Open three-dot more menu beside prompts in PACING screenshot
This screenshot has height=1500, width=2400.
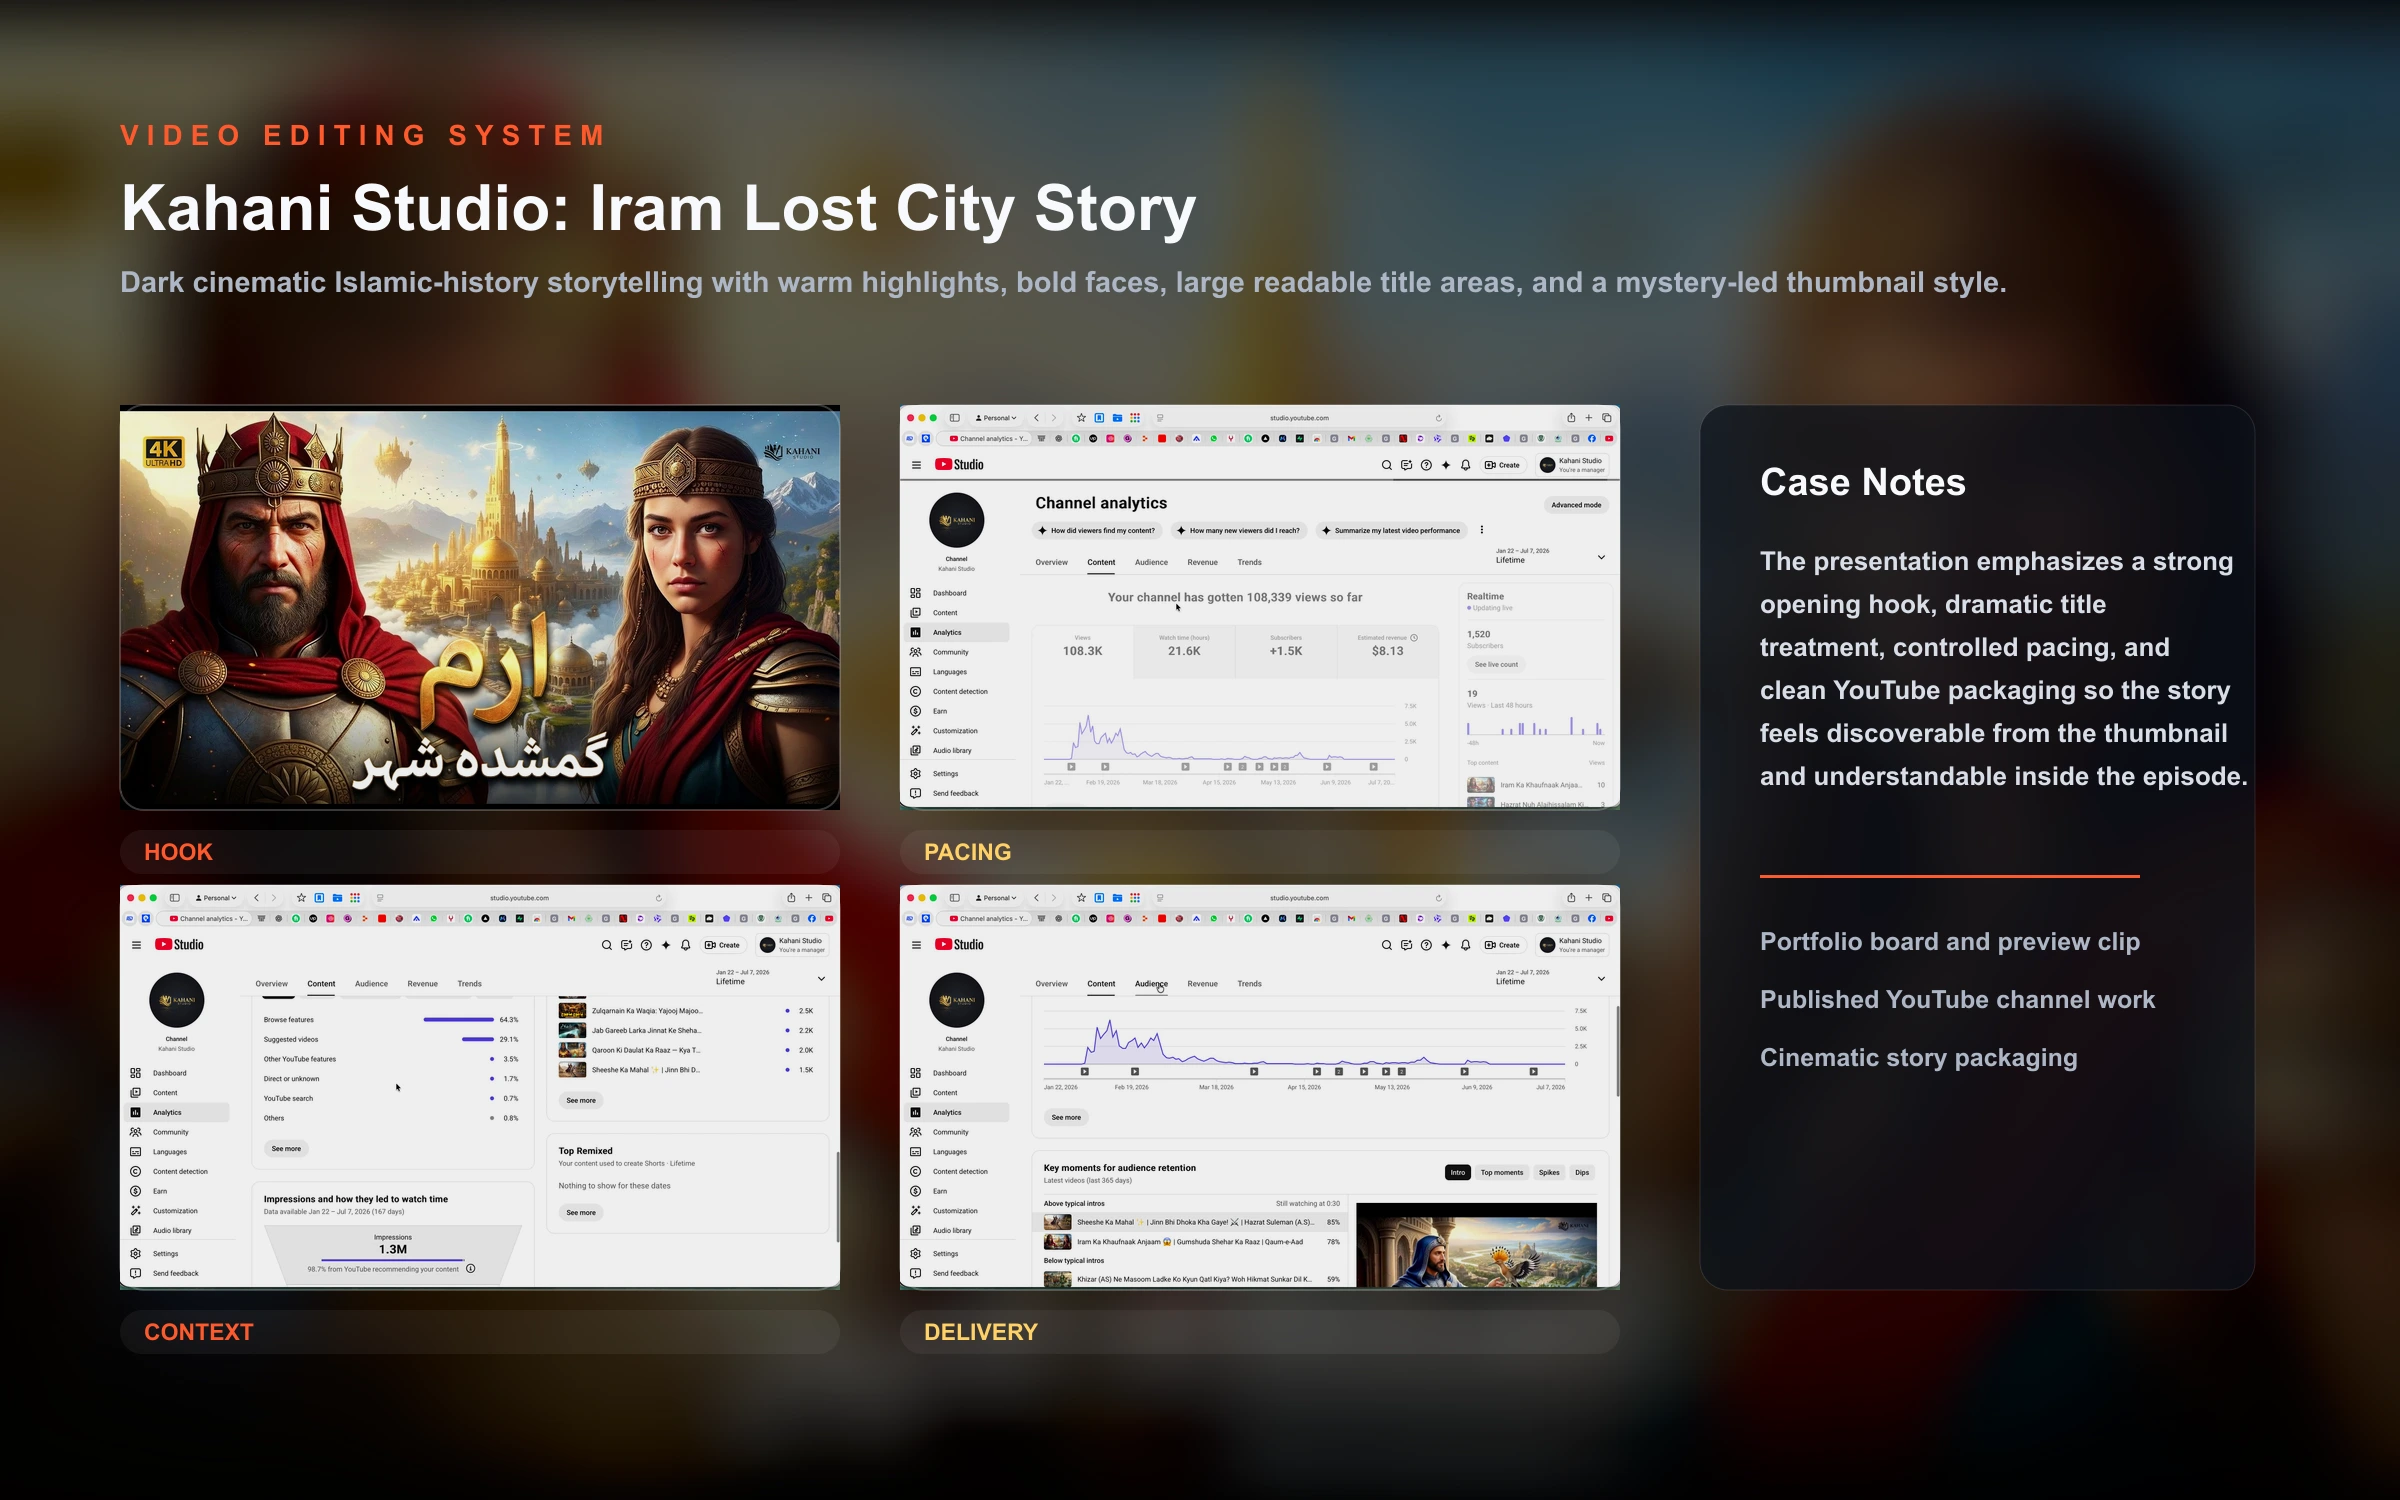coord(1482,530)
